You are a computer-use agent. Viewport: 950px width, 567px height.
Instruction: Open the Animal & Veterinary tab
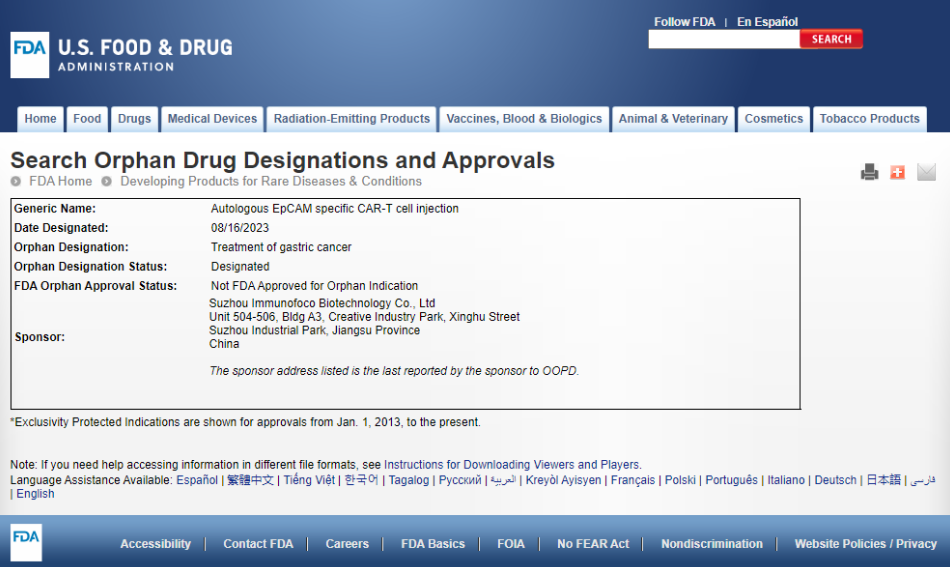pyautogui.click(x=673, y=119)
